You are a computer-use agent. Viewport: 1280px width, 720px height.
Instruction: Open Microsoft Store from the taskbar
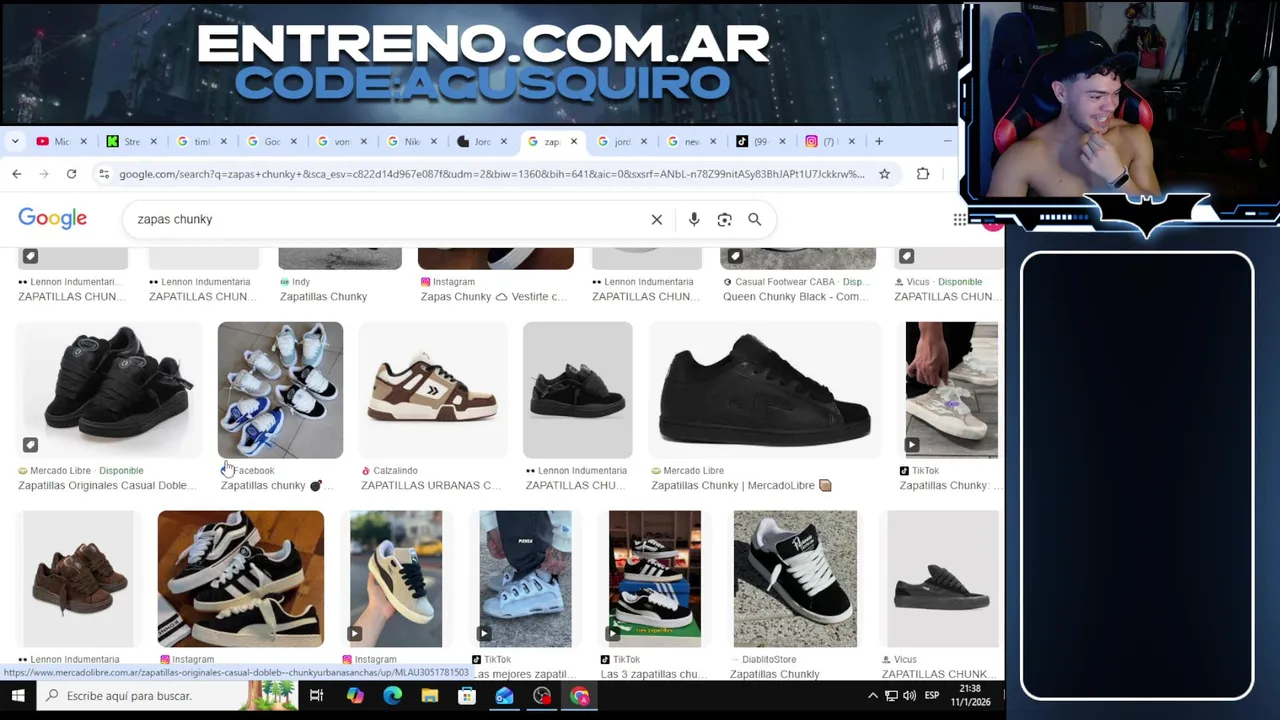click(467, 696)
